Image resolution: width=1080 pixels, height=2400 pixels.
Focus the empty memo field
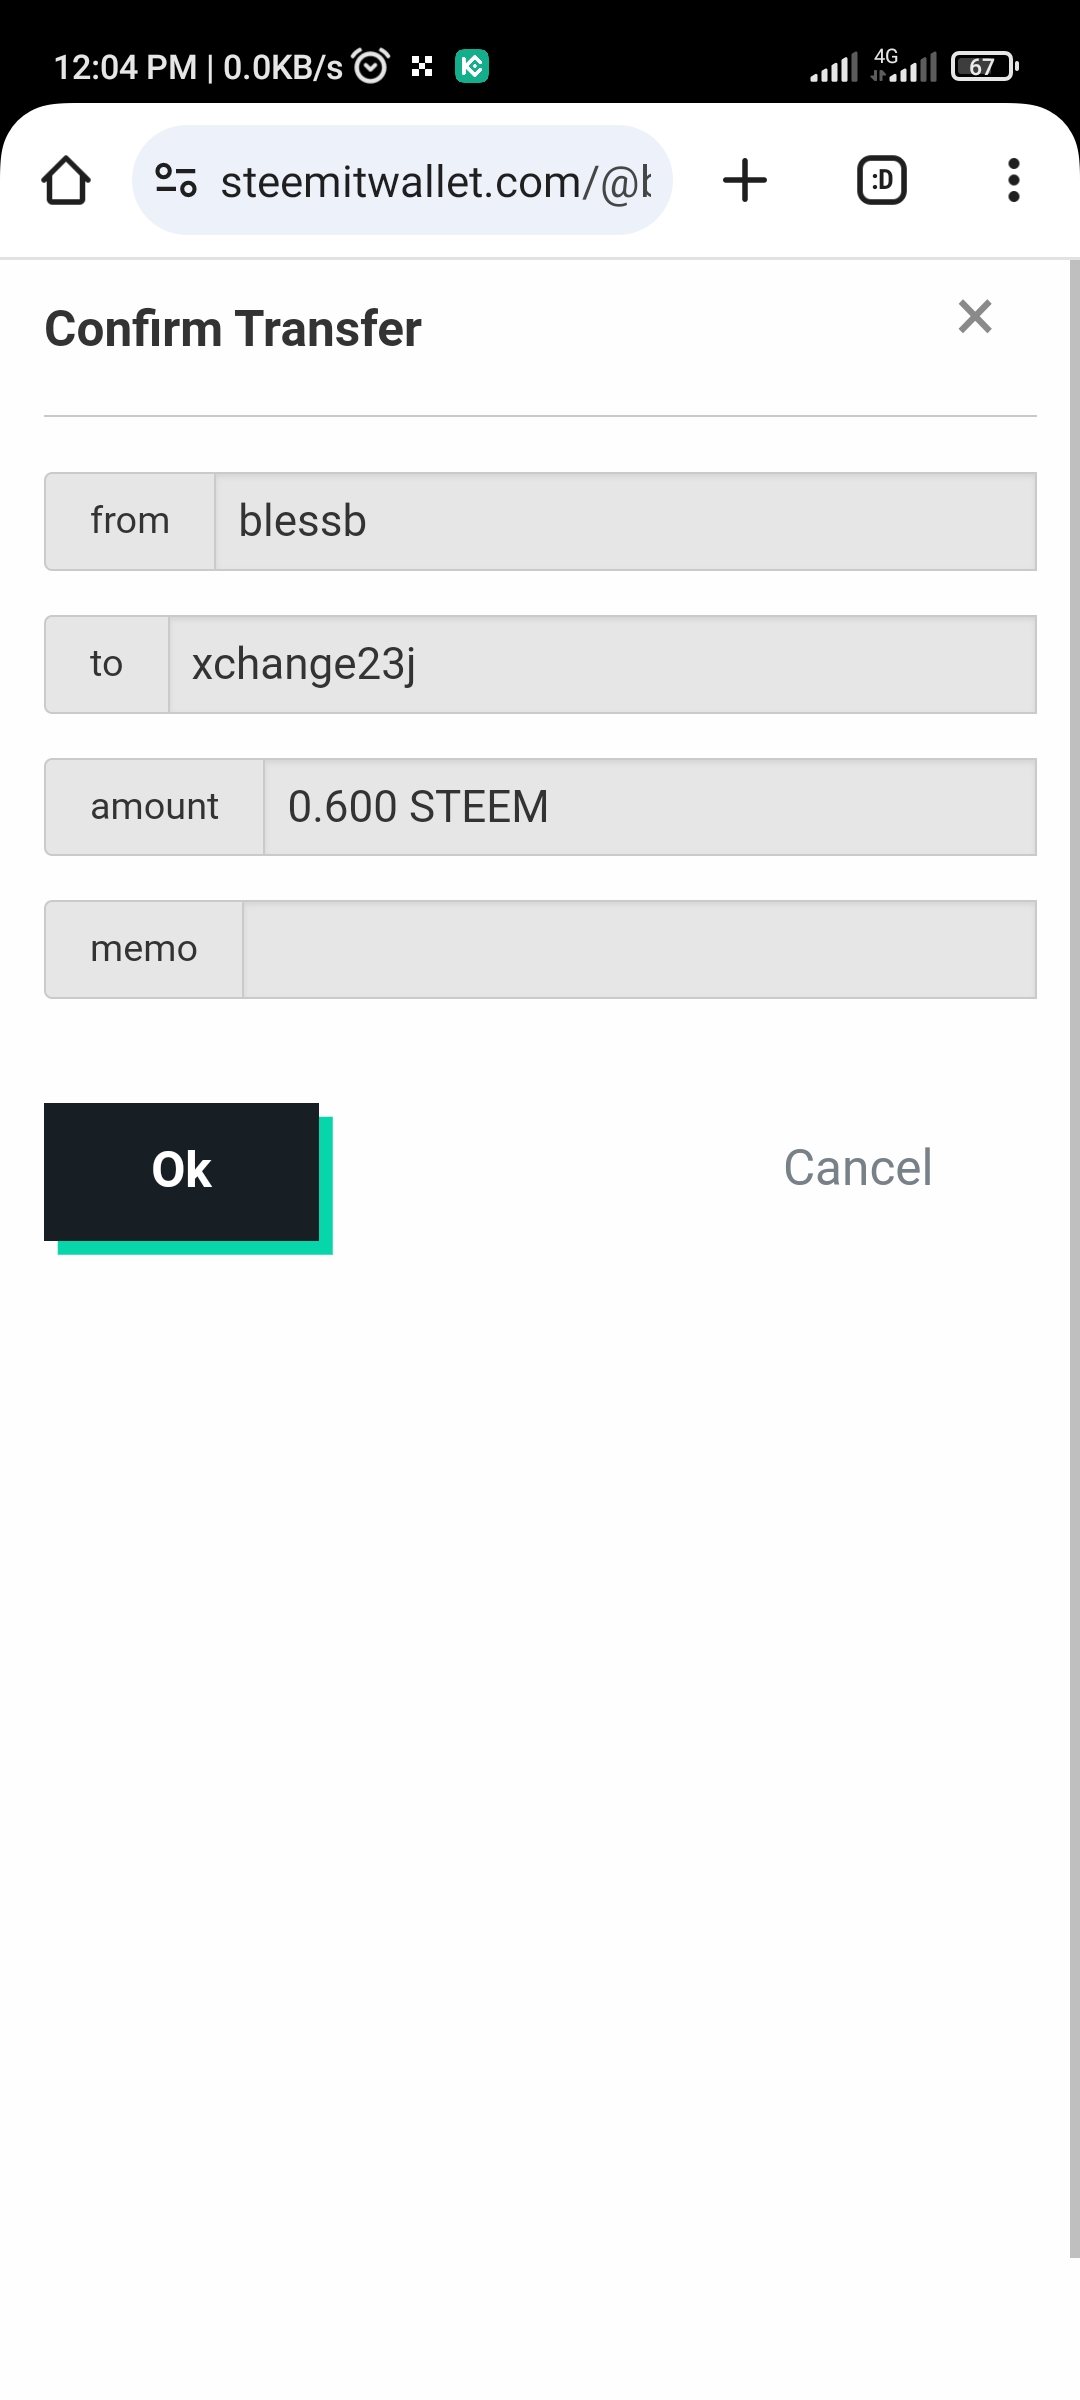click(x=640, y=949)
